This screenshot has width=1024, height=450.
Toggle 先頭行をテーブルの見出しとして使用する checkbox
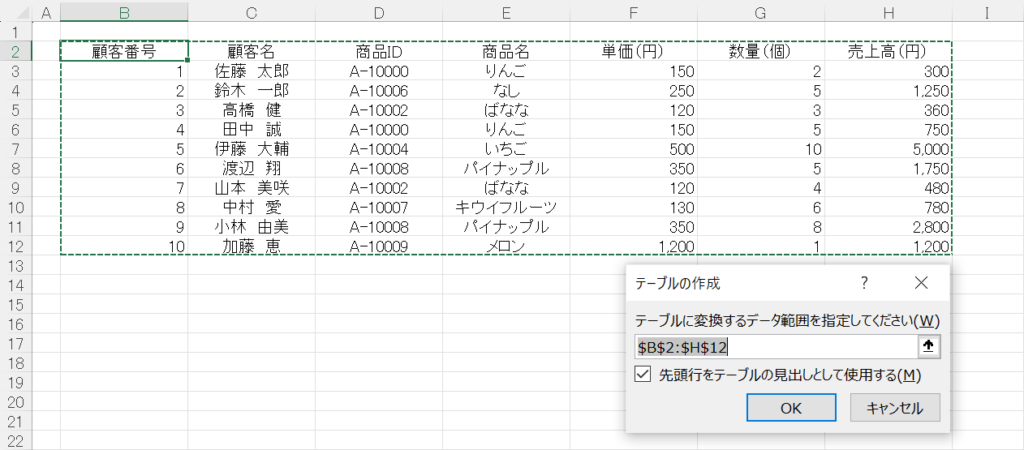(643, 375)
